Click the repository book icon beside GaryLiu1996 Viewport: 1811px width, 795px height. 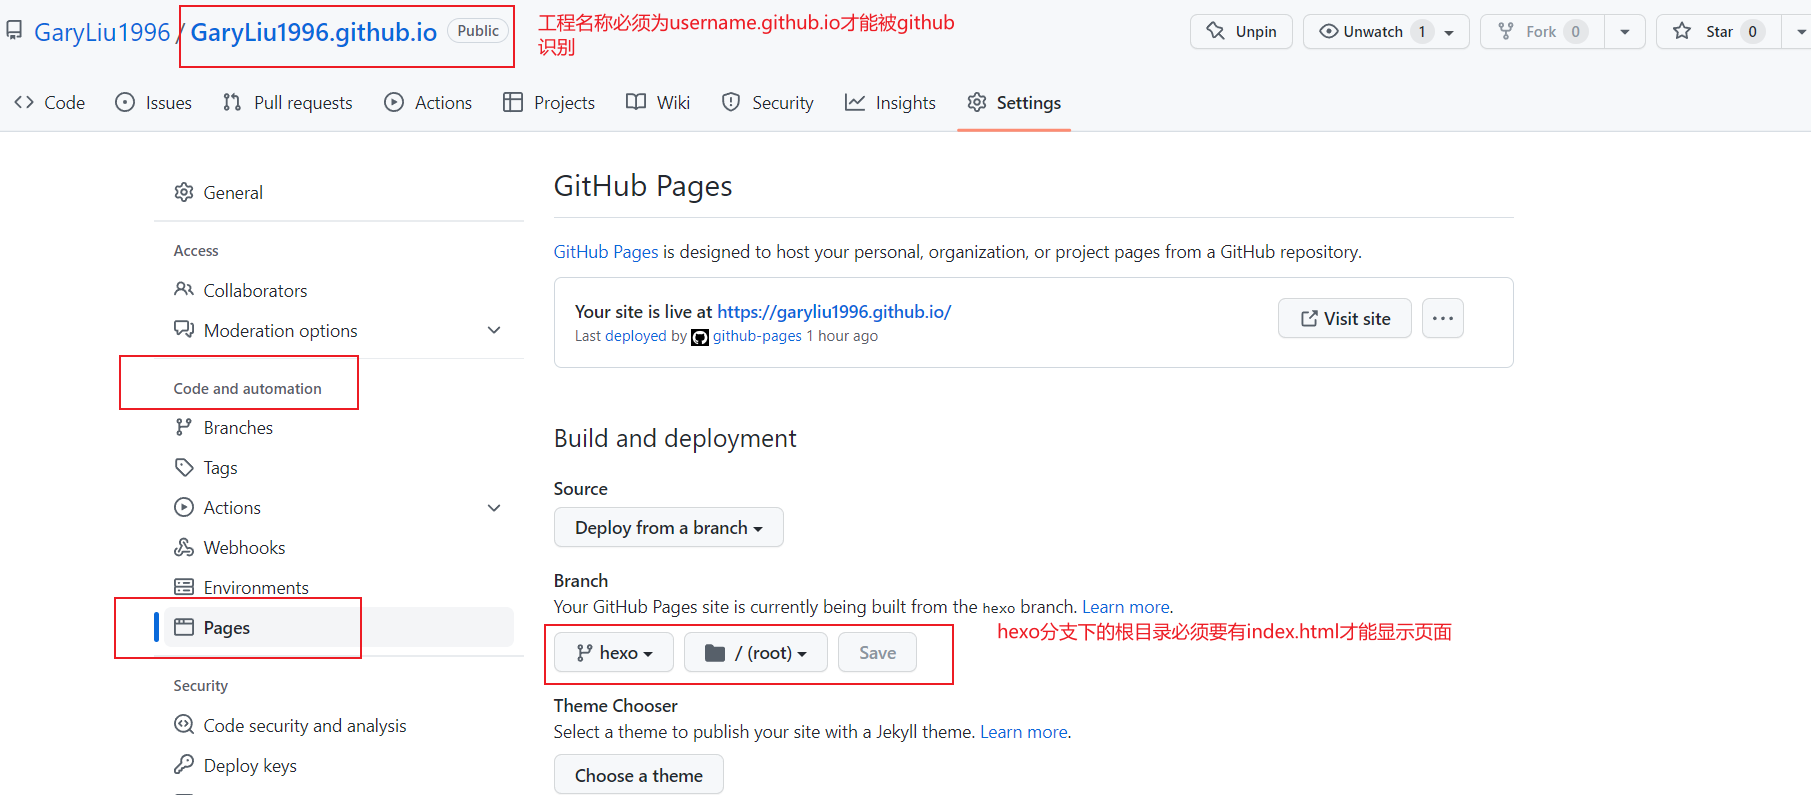14,31
